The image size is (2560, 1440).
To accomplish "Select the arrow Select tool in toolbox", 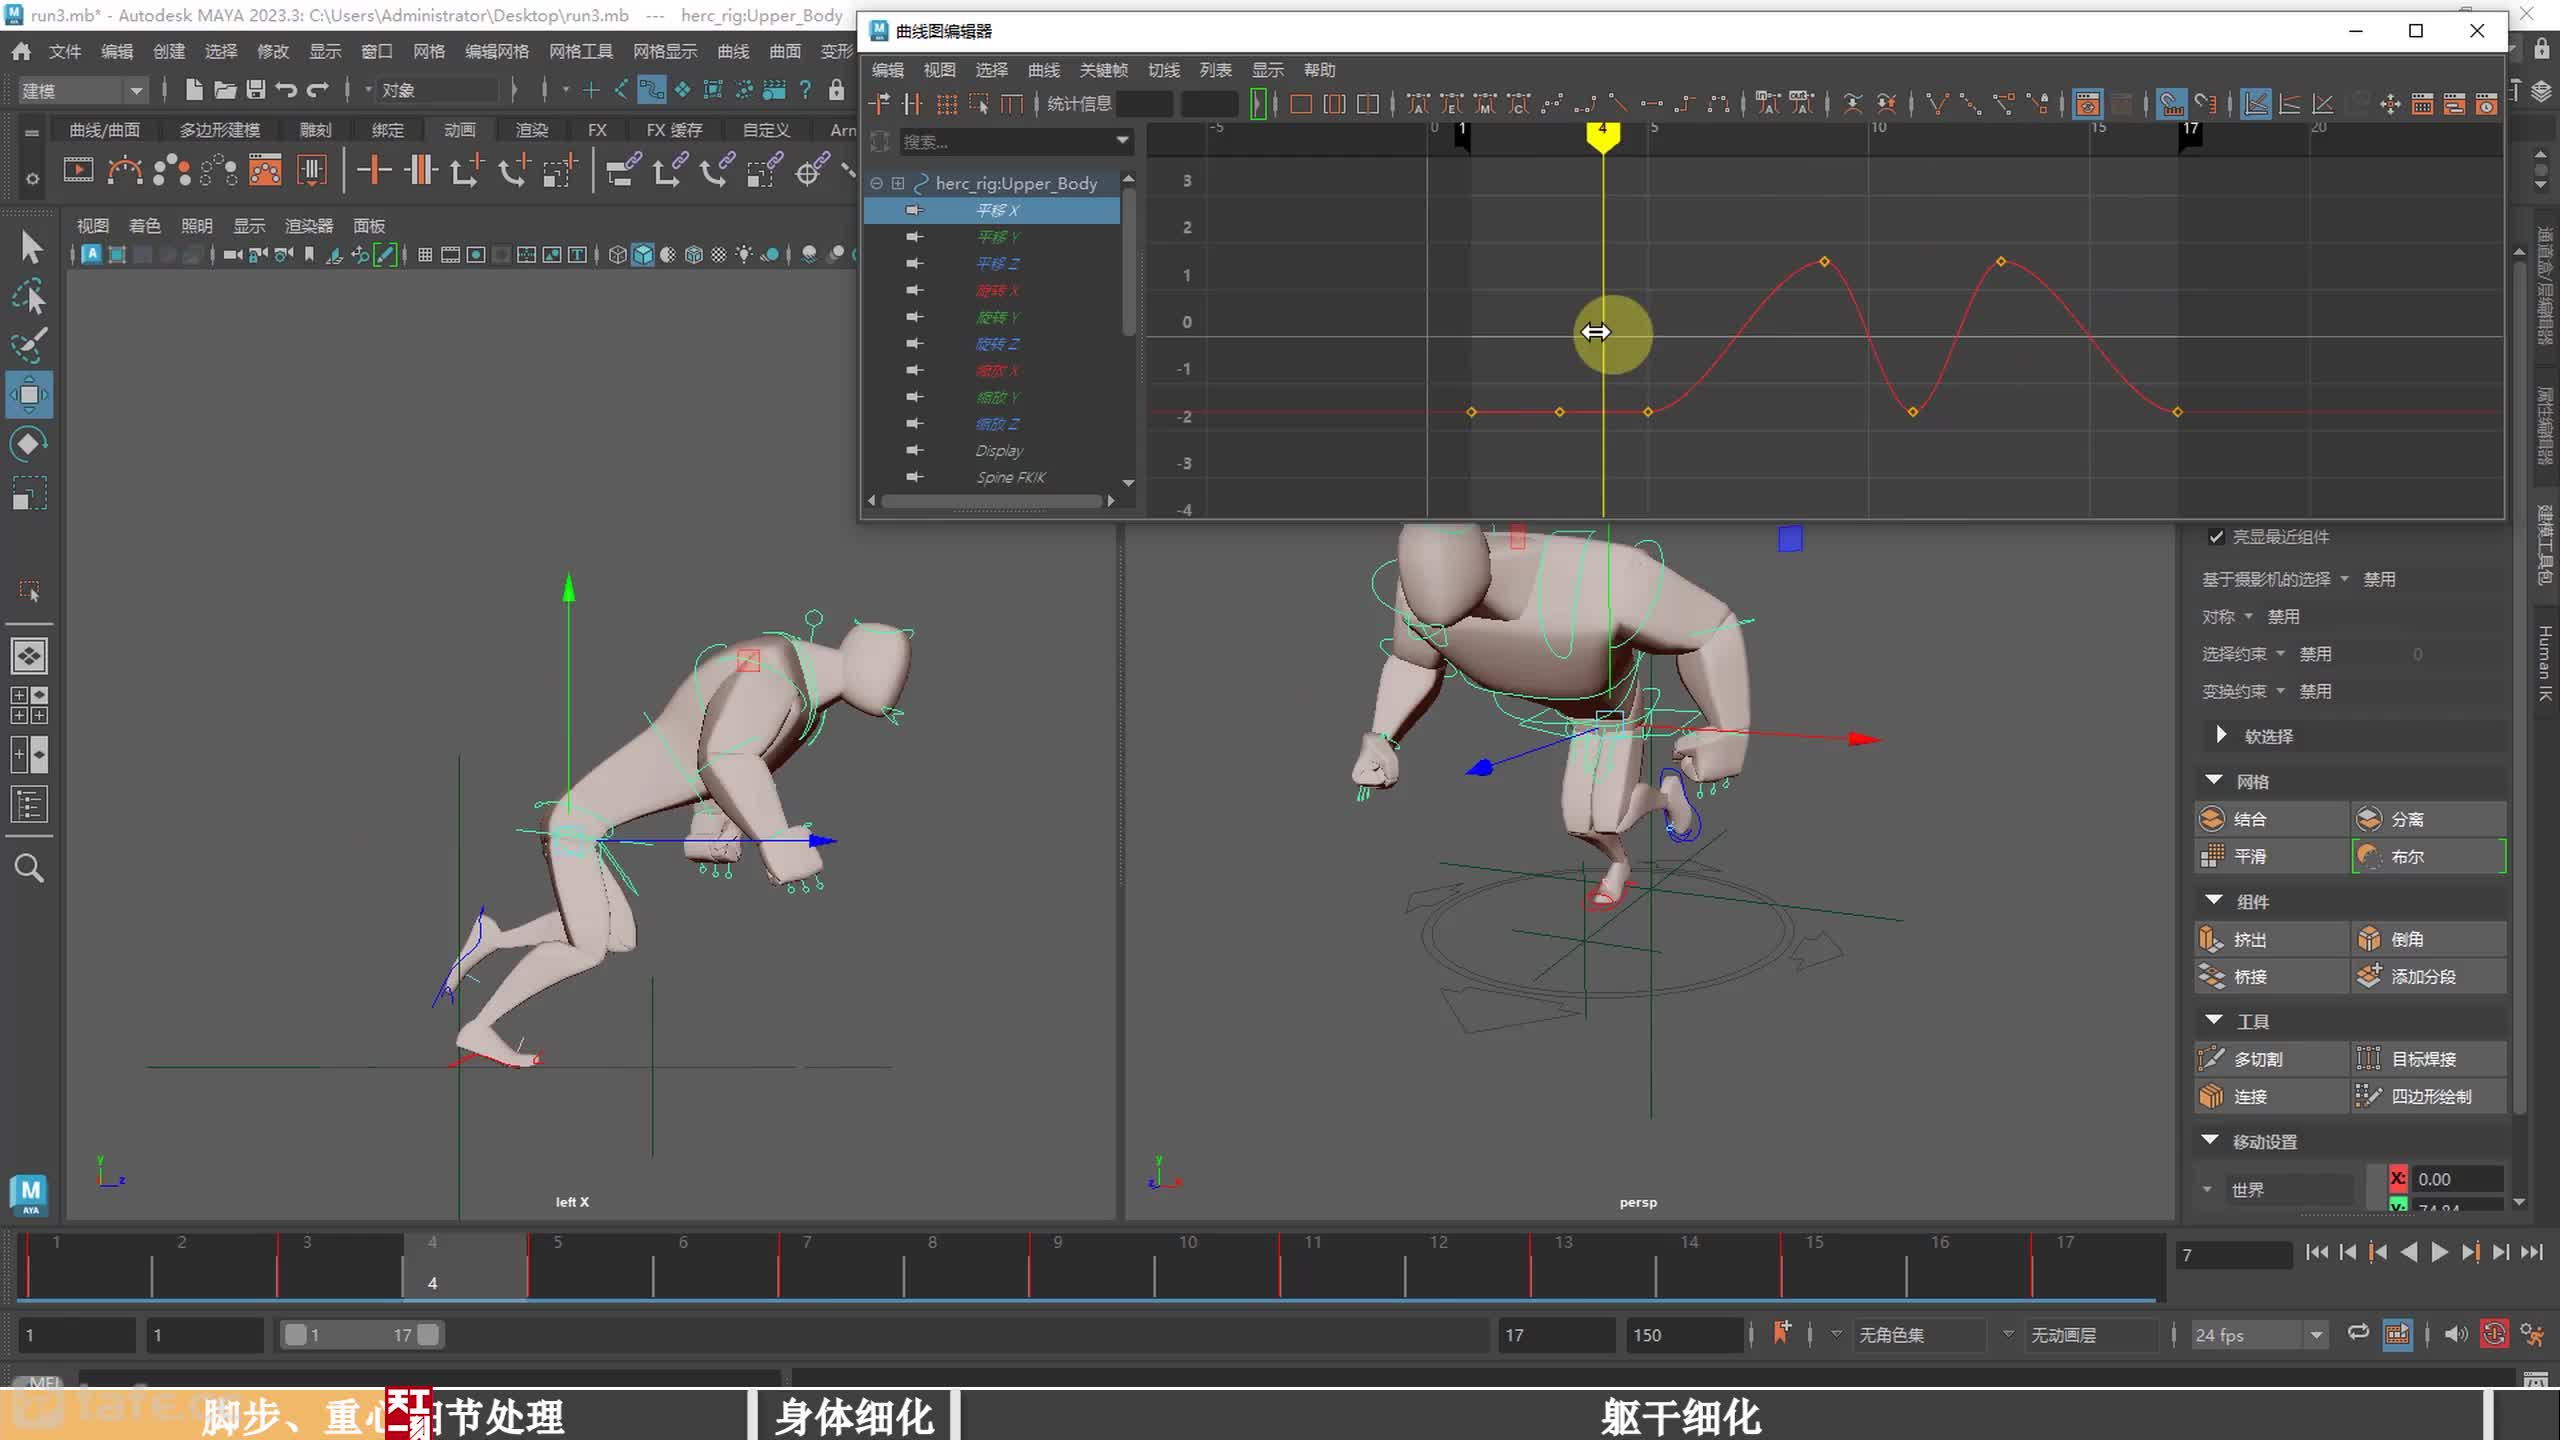I will [x=30, y=247].
